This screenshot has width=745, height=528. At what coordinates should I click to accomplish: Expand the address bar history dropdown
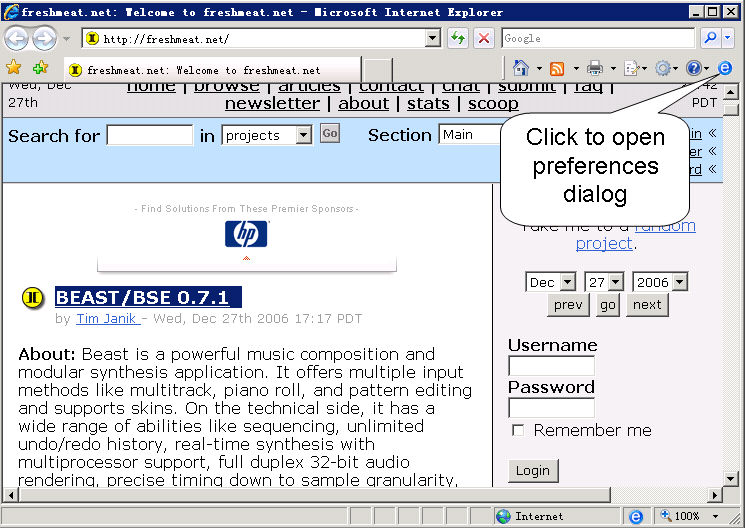click(433, 38)
